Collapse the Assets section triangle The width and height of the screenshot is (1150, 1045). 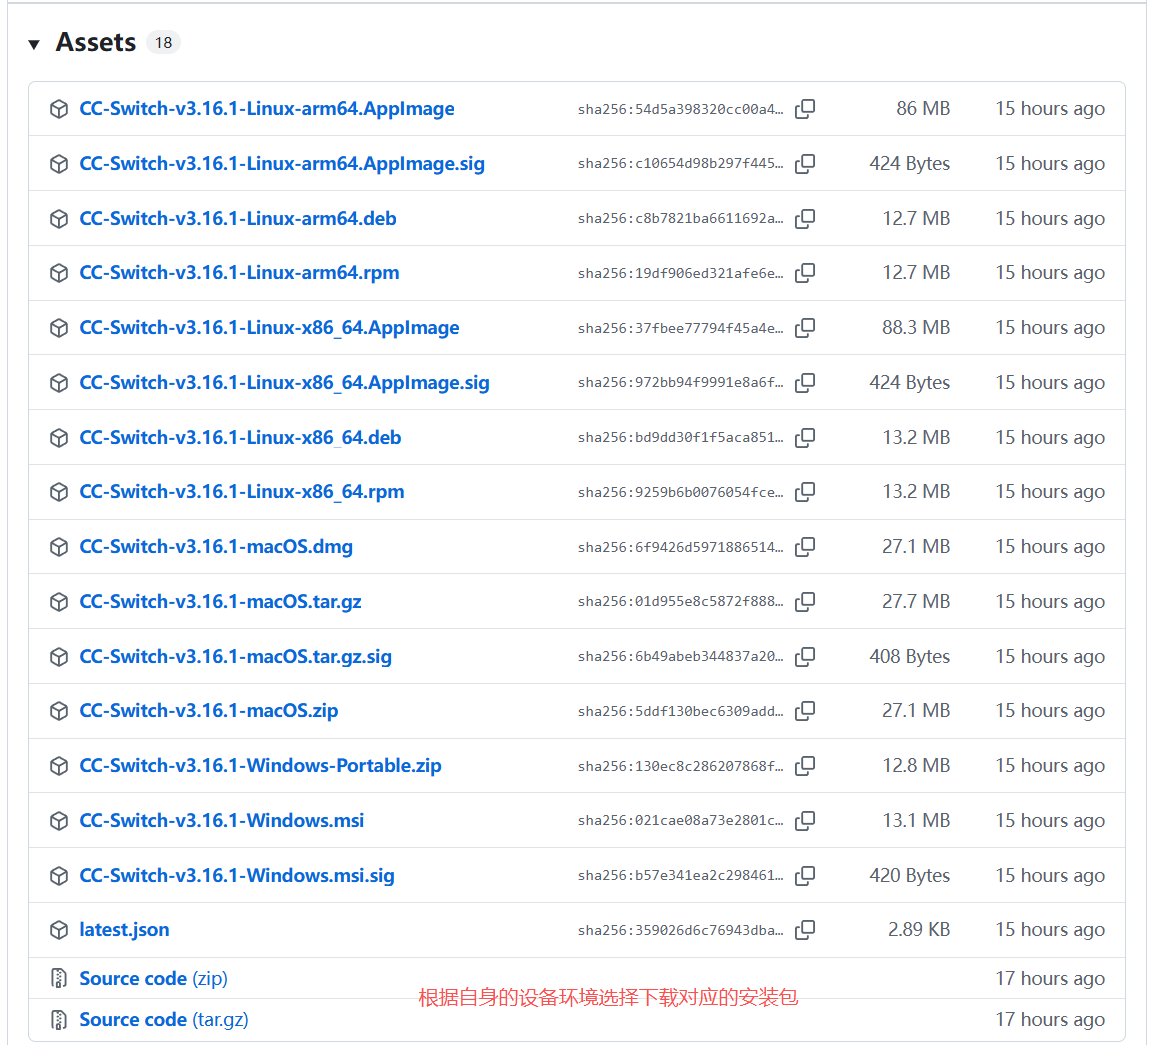(x=34, y=45)
